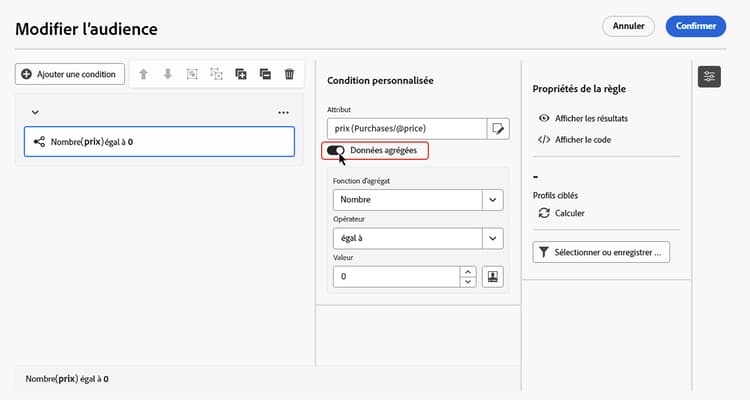
Task: Open the Opérateur dropdown set to égal à
Action: (492, 238)
